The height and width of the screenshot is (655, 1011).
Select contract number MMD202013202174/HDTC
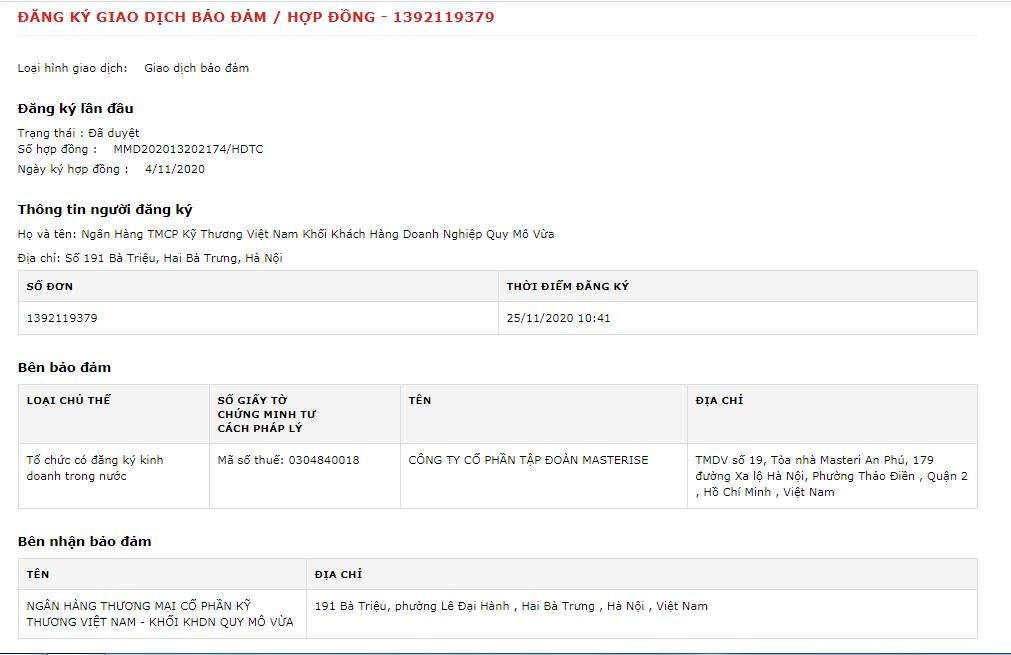188,149
